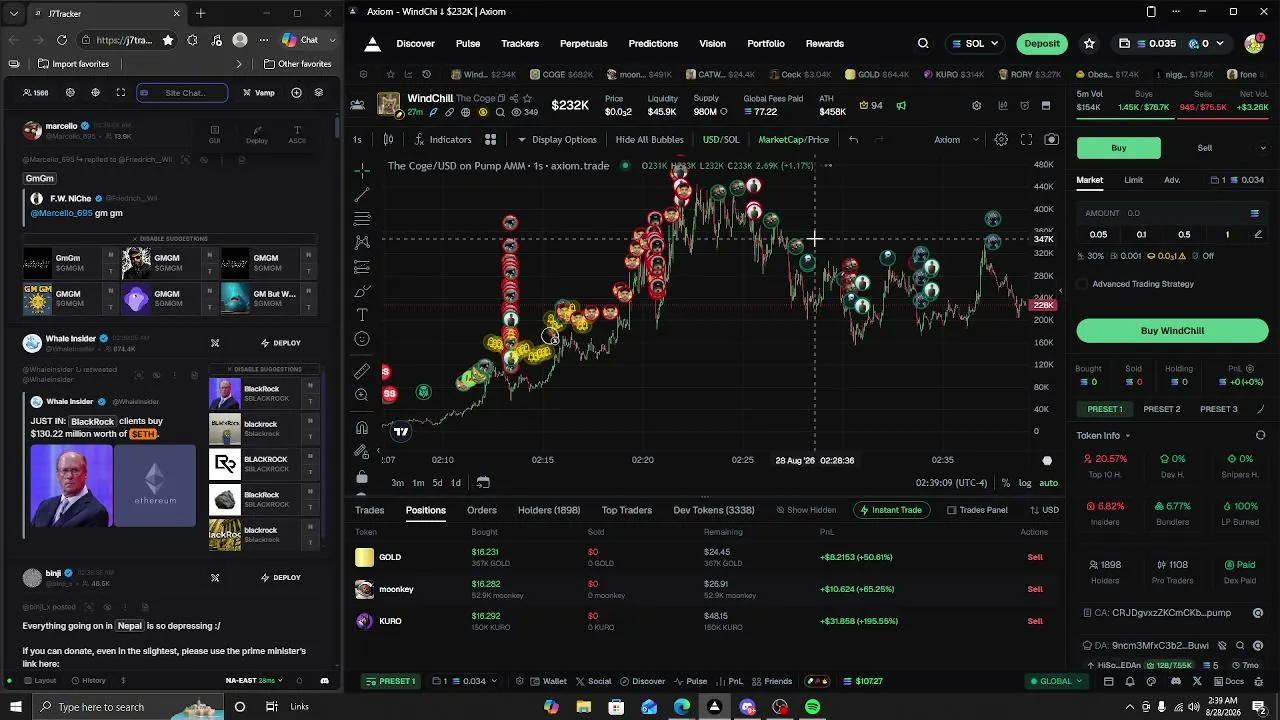This screenshot has height=720, width=1280.
Task: Edit the quick buy amount presets
Action: pos(1258,235)
